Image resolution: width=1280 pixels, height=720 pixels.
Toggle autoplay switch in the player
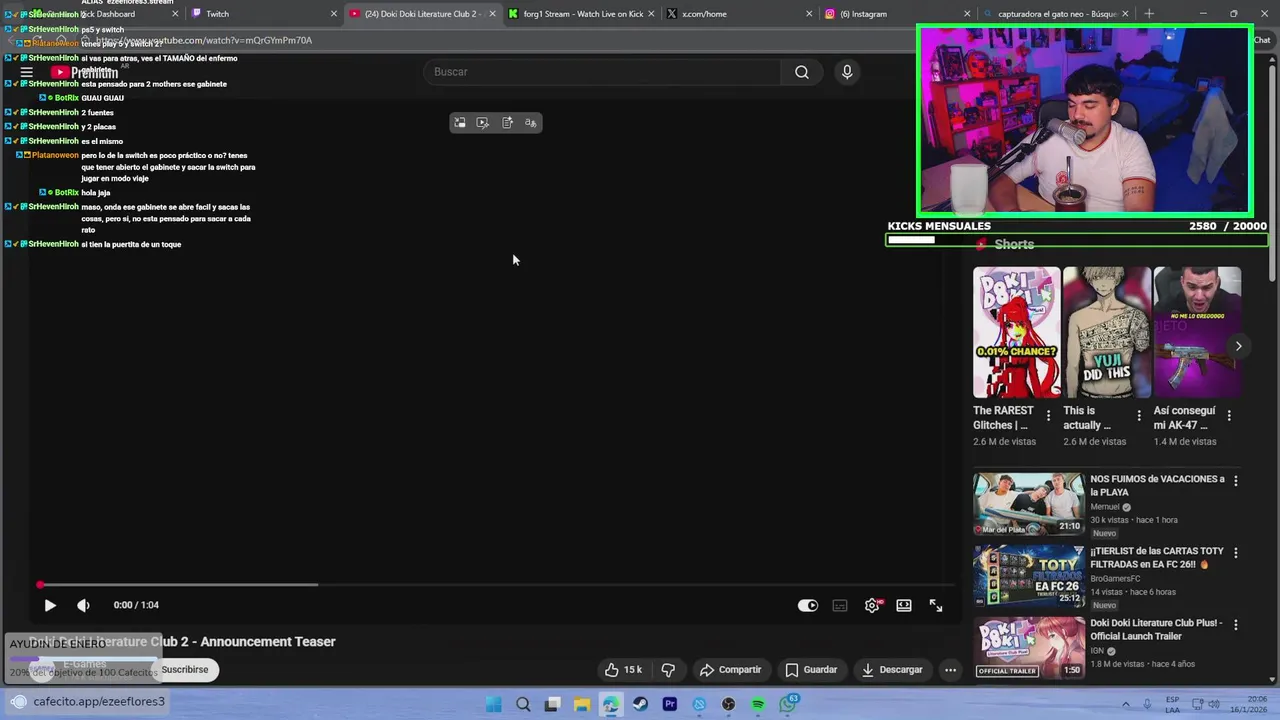pyautogui.click(x=808, y=605)
